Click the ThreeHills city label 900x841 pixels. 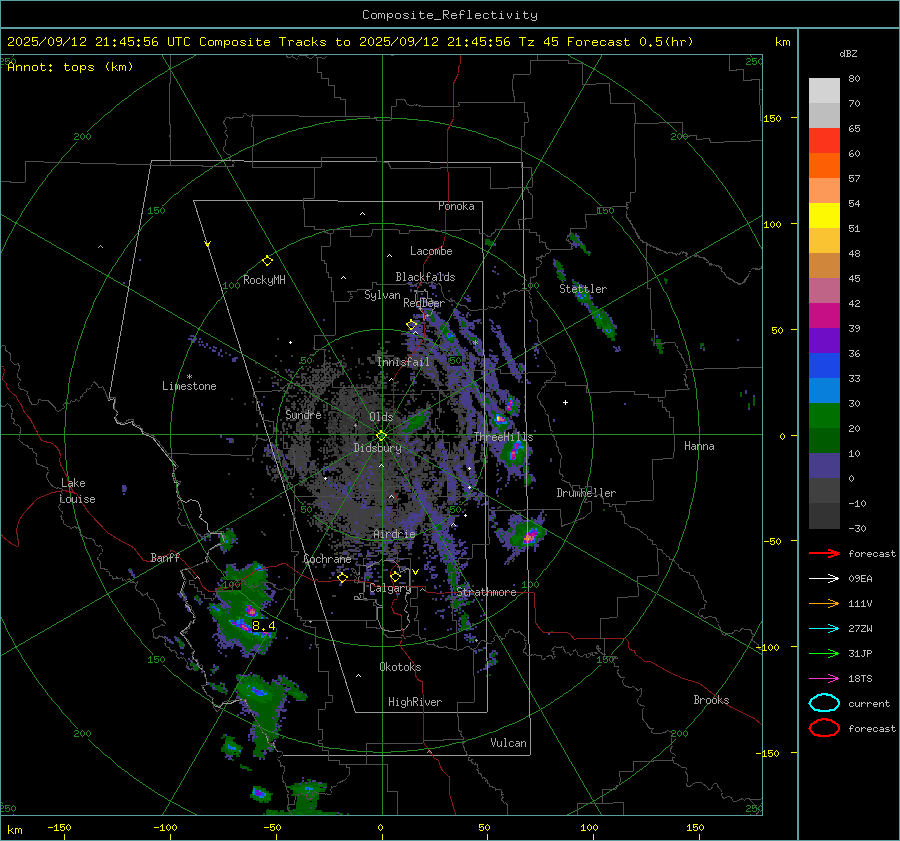coord(503,437)
